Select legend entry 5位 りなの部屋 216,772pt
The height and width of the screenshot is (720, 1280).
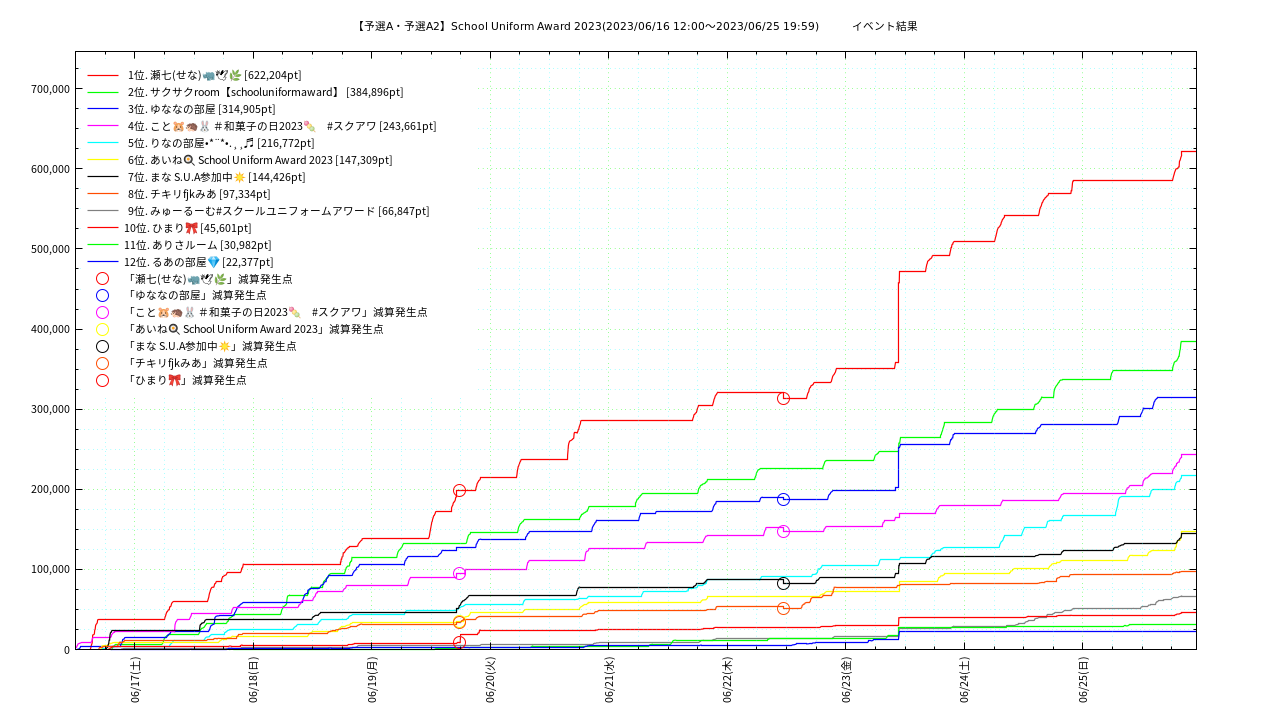pyautogui.click(x=219, y=143)
